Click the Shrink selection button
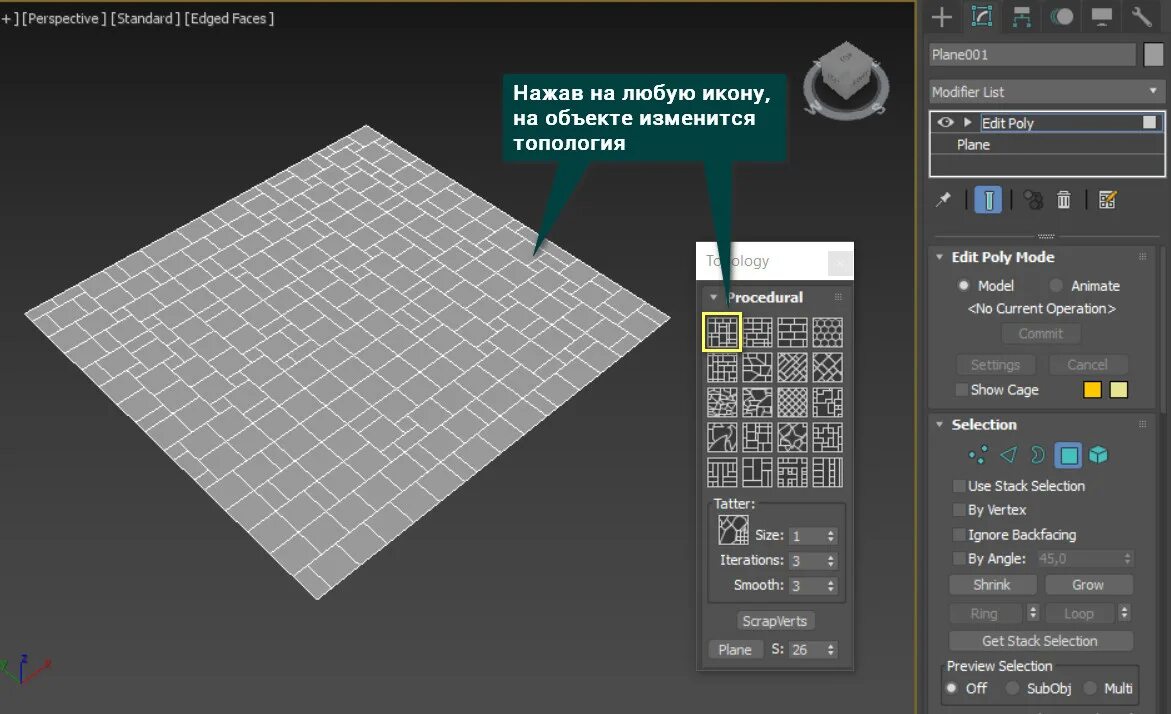 [x=992, y=585]
